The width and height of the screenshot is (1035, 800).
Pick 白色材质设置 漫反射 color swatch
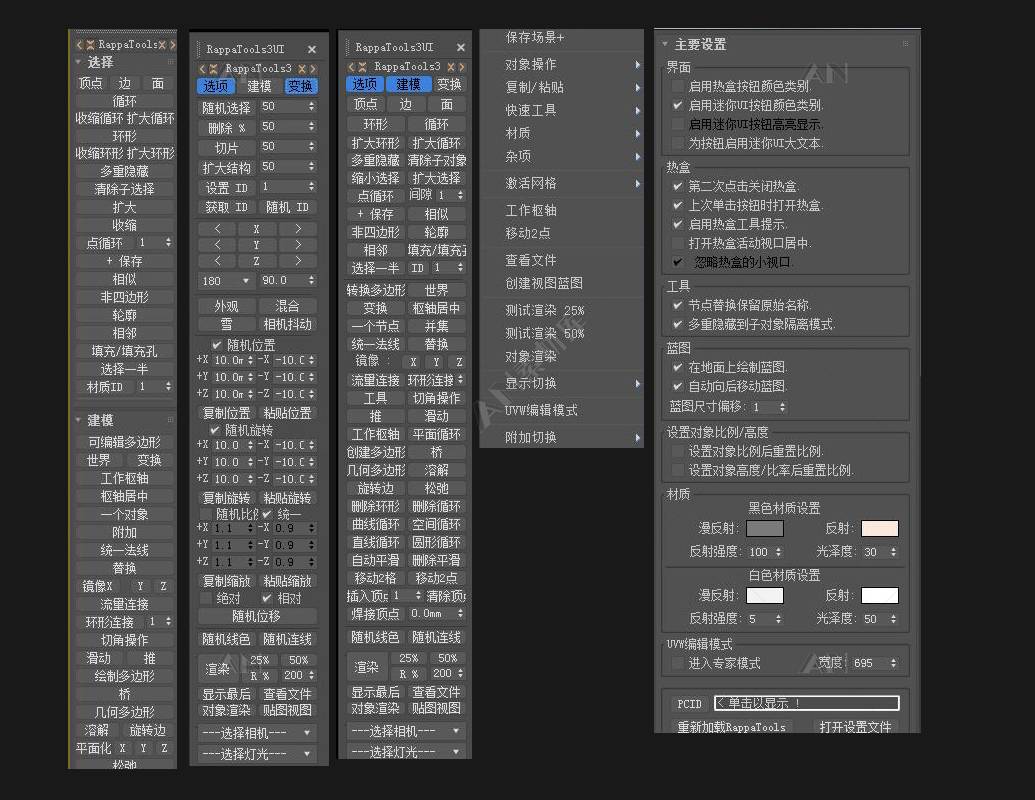[764, 595]
